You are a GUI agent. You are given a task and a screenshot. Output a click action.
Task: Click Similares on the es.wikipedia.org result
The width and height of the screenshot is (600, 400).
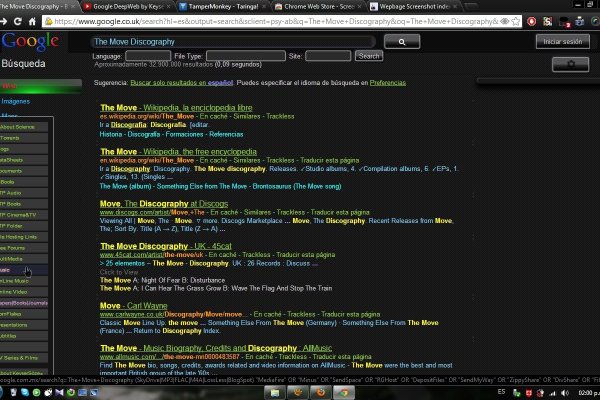(247, 116)
